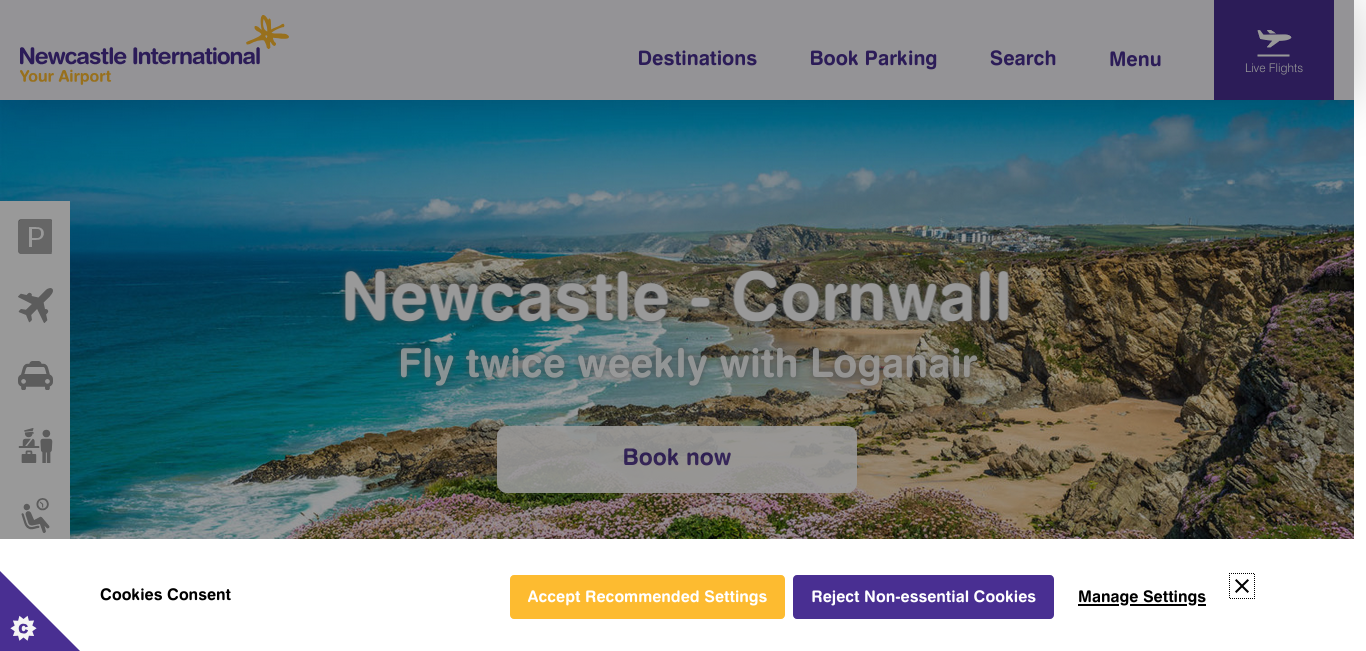Click 'Fly twice weekly with Loganair' text

(x=687, y=364)
